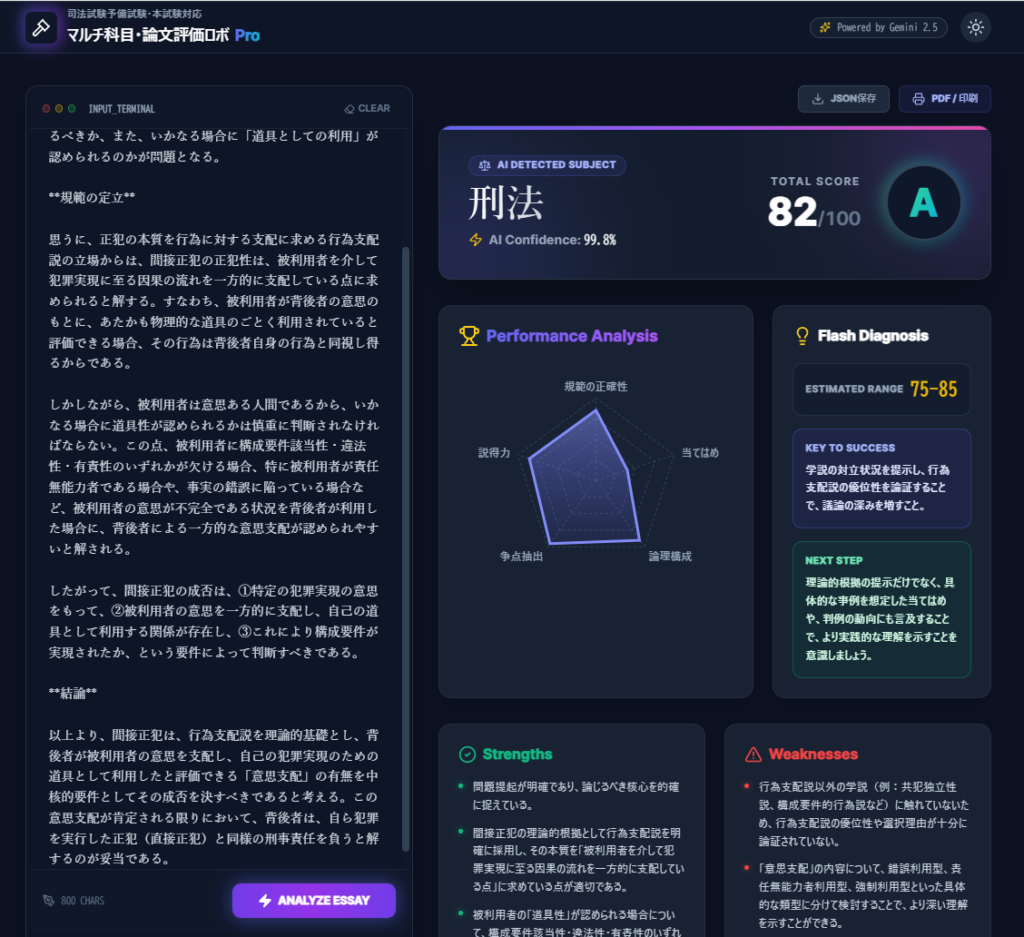This screenshot has width=1024, height=937.
Task: Click the PDF / 印刷 print button
Action: 944,99
